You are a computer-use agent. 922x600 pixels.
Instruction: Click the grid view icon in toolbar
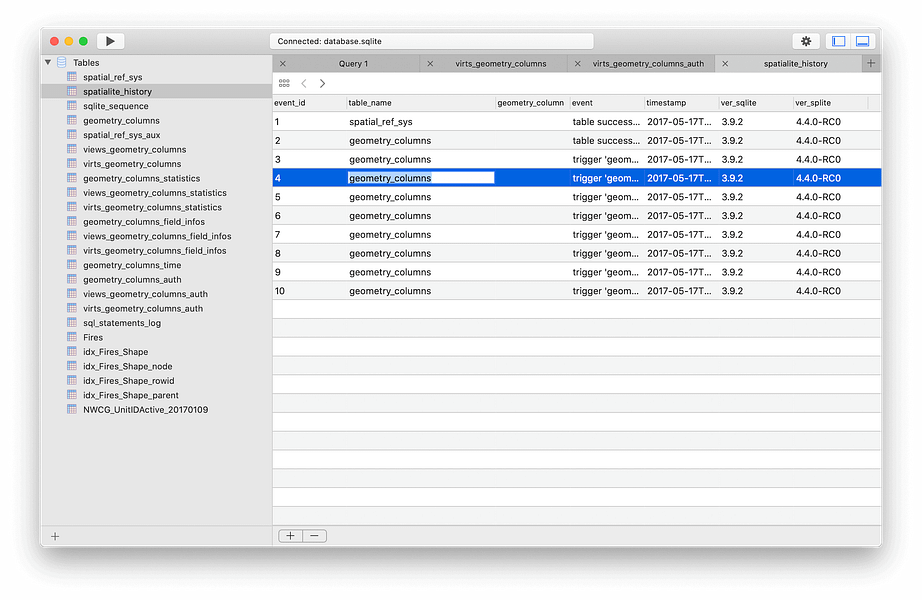284,84
